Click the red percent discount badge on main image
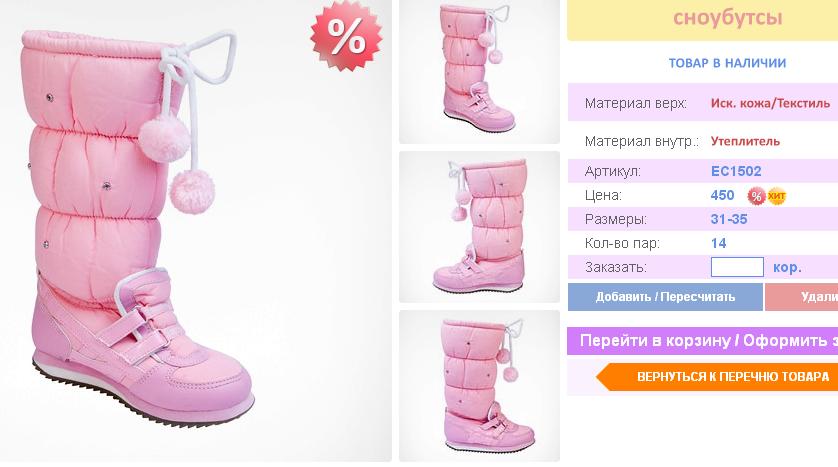 point(346,36)
